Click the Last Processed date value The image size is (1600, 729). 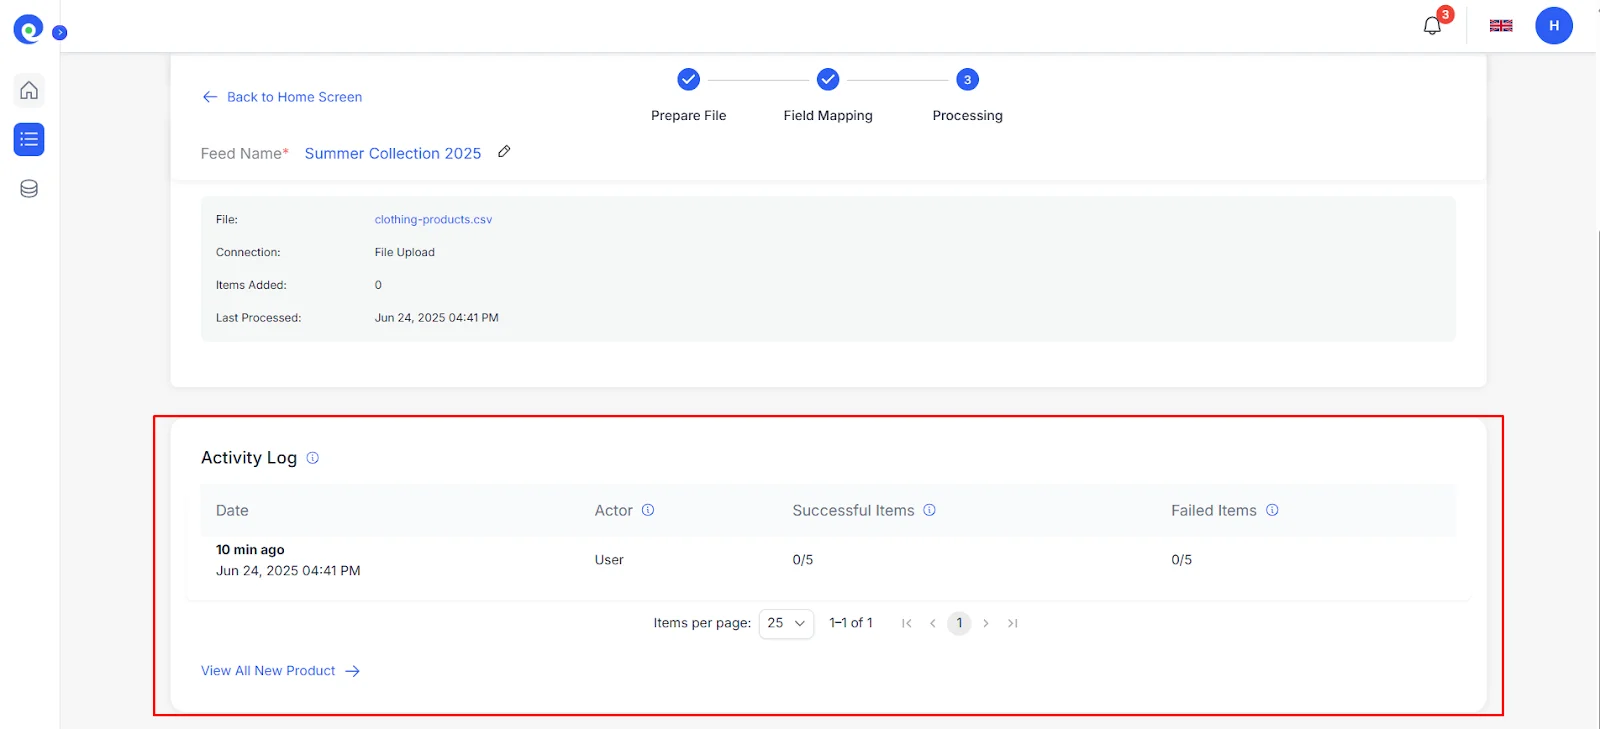click(x=436, y=318)
